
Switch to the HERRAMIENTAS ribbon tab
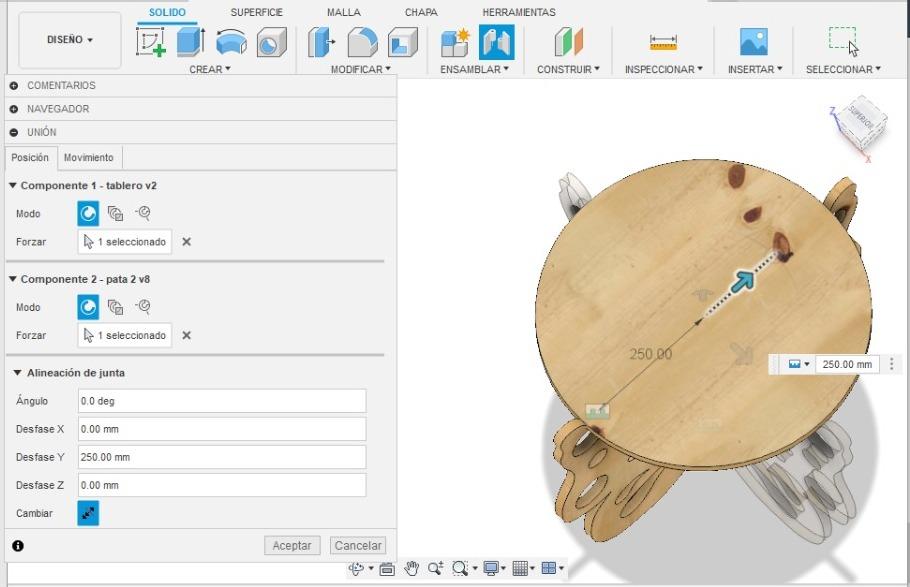(x=519, y=12)
